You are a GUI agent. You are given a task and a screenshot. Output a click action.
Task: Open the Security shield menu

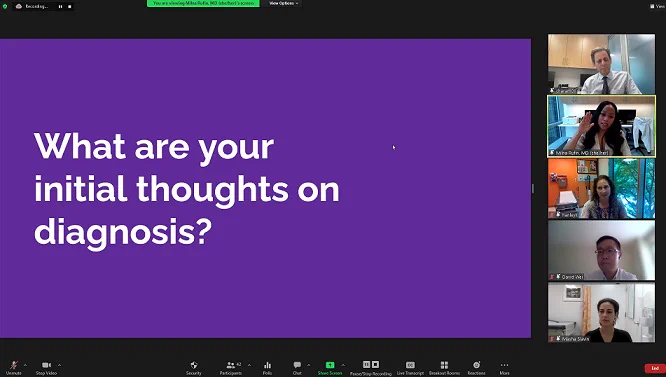(x=194, y=367)
